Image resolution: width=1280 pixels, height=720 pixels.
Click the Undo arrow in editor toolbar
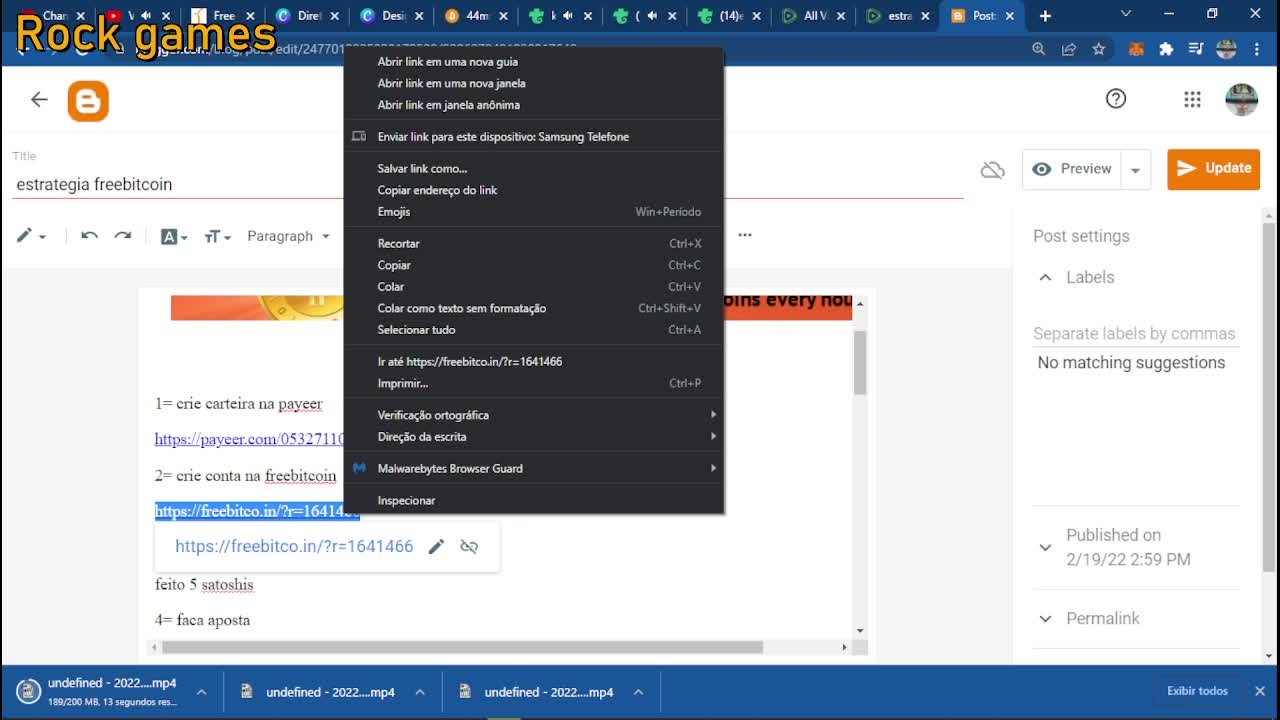click(x=89, y=236)
